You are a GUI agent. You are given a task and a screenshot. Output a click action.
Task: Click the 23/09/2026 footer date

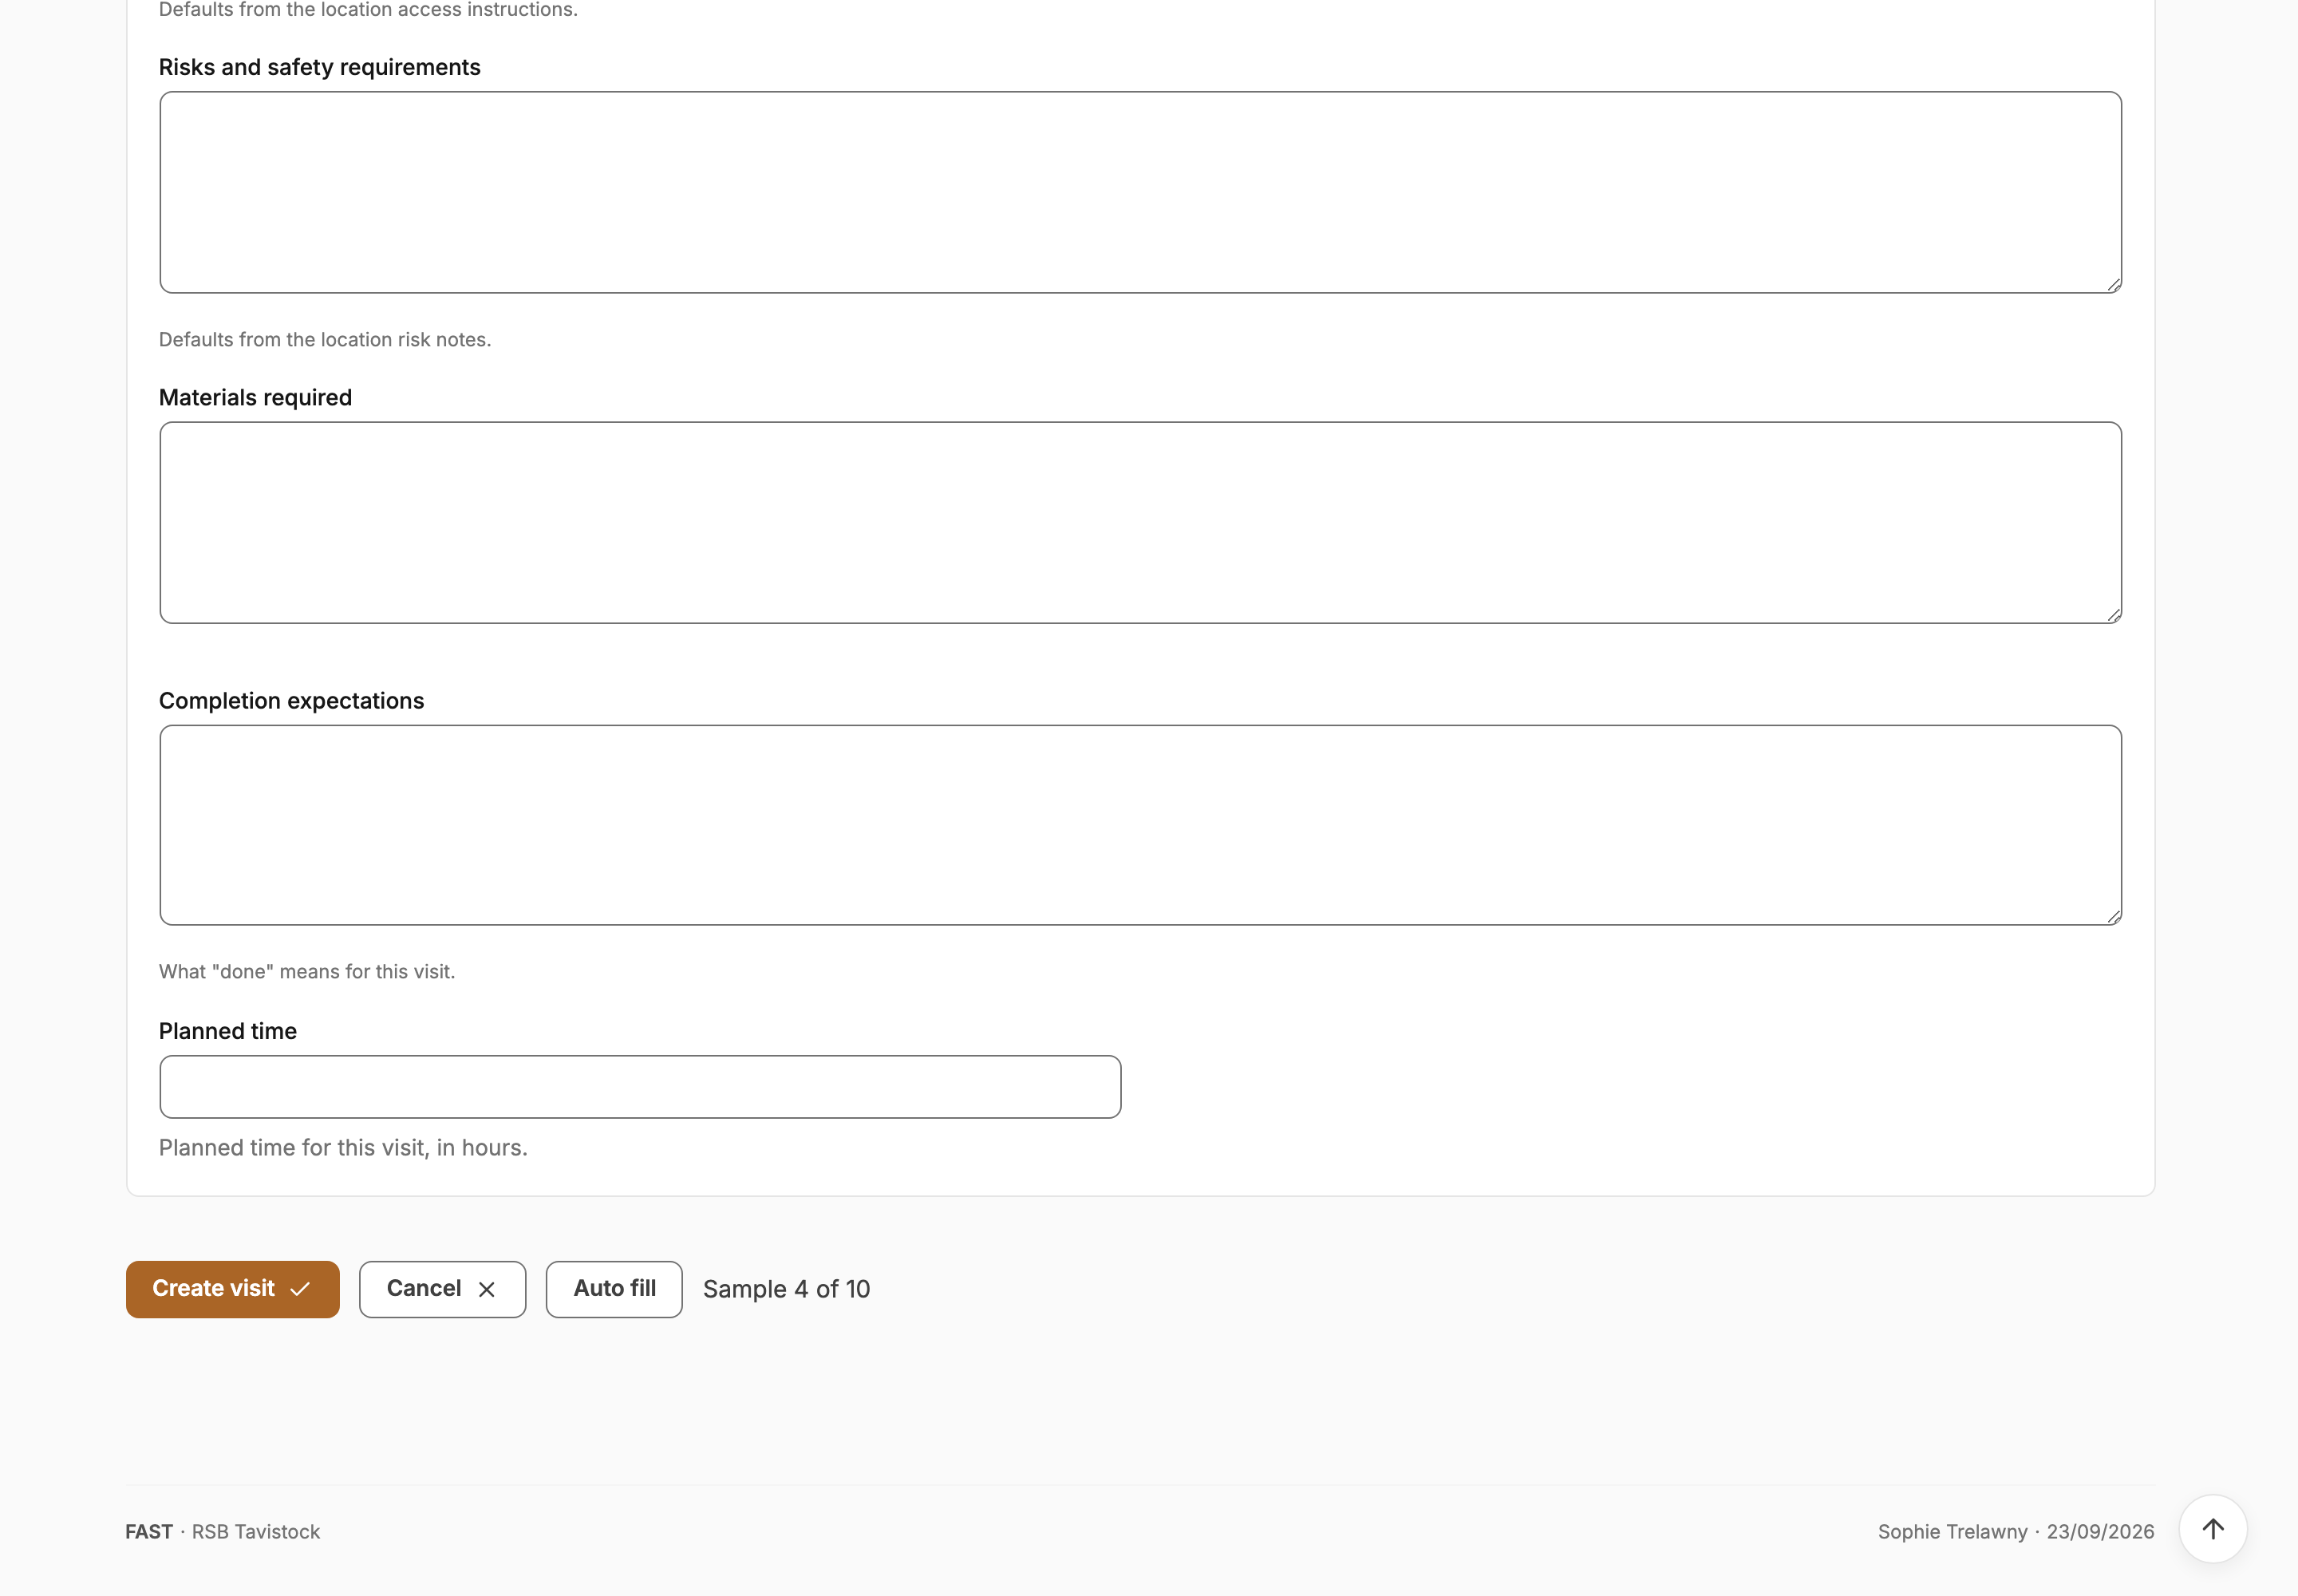pos(2100,1532)
